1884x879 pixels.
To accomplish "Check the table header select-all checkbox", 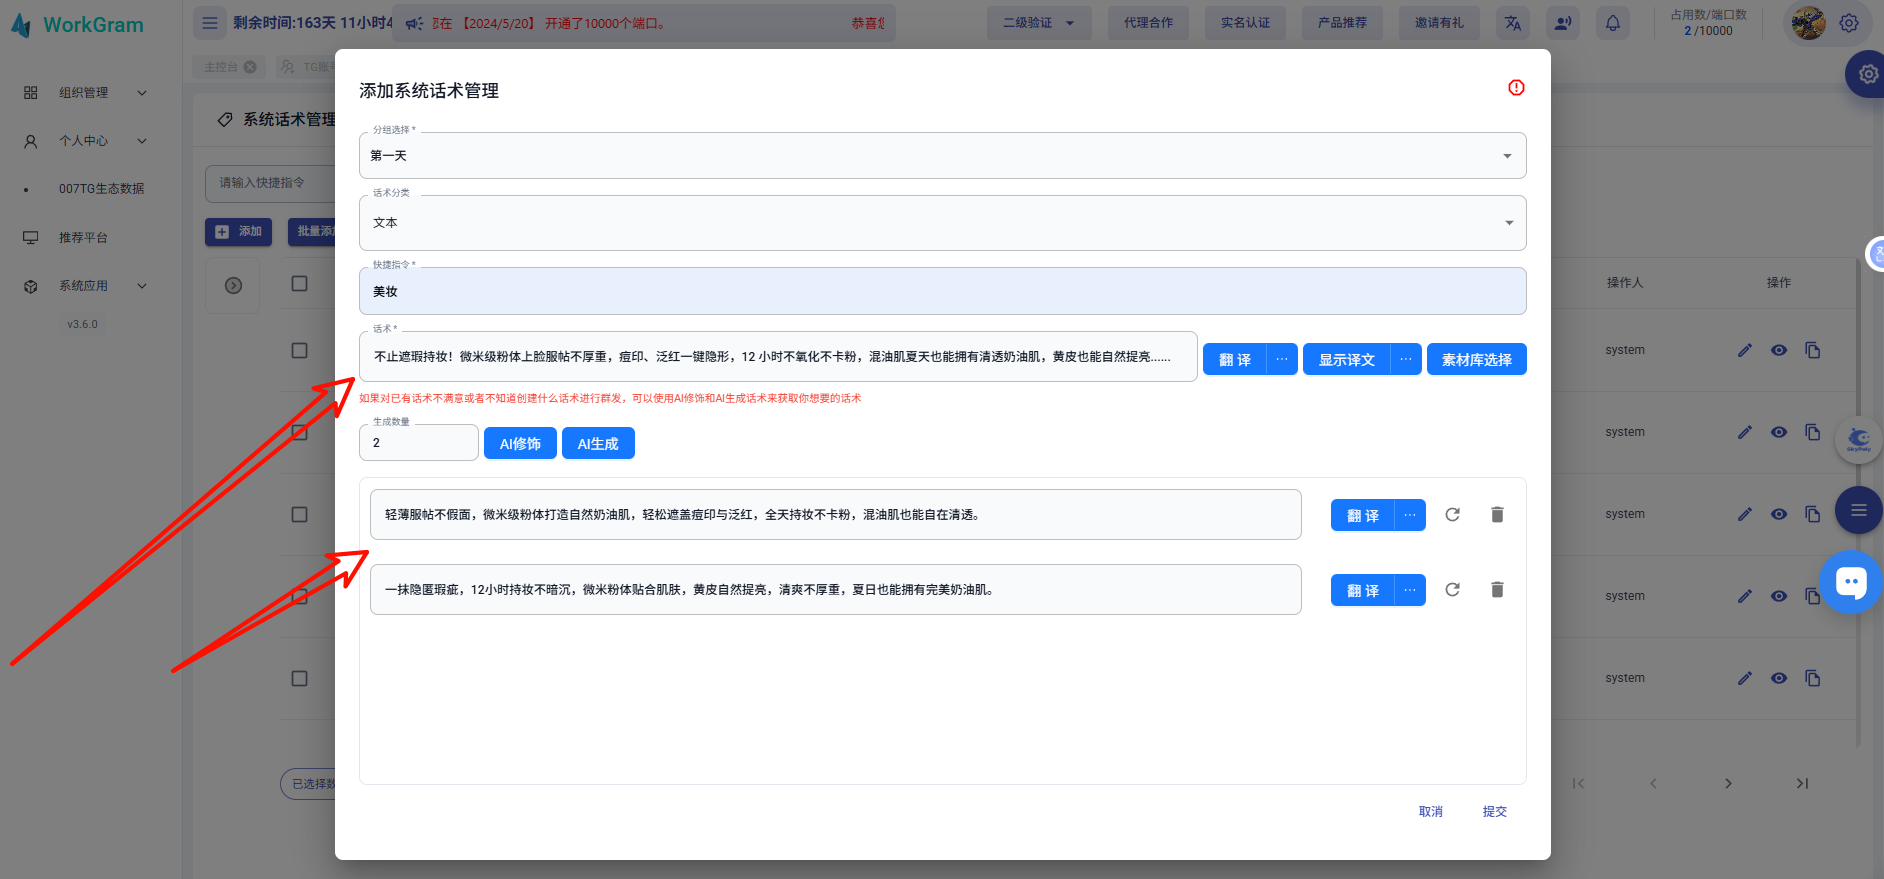I will point(299,284).
